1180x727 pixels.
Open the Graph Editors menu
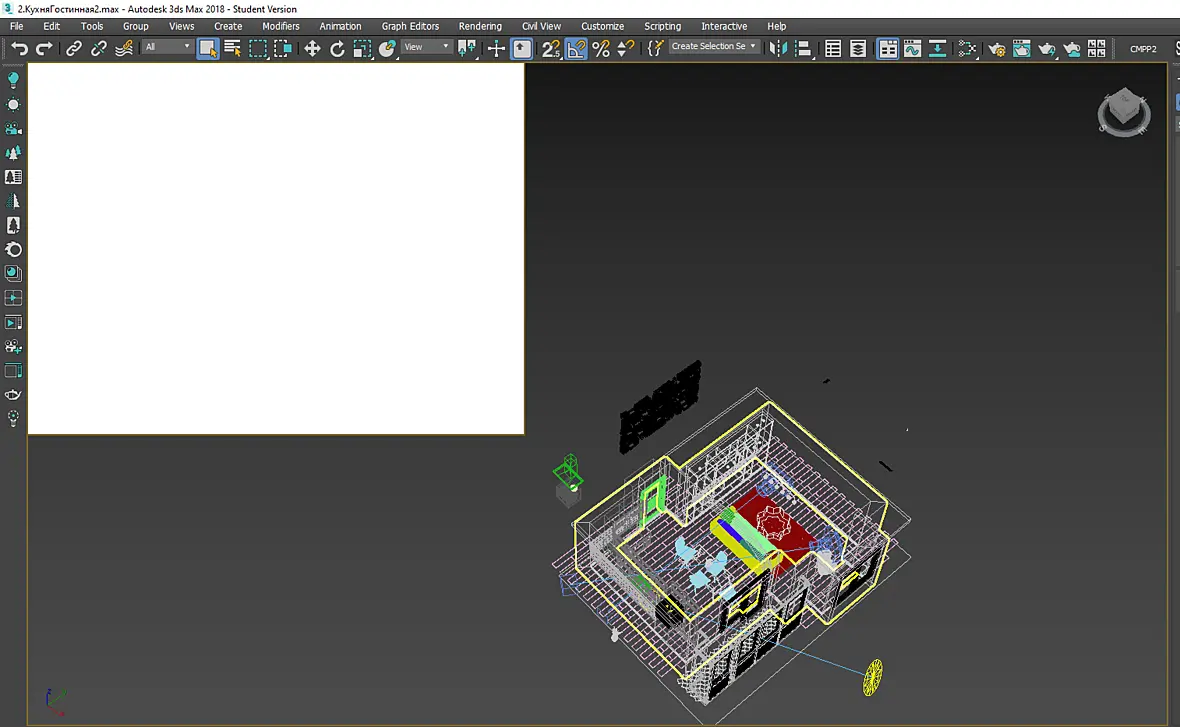click(x=410, y=26)
